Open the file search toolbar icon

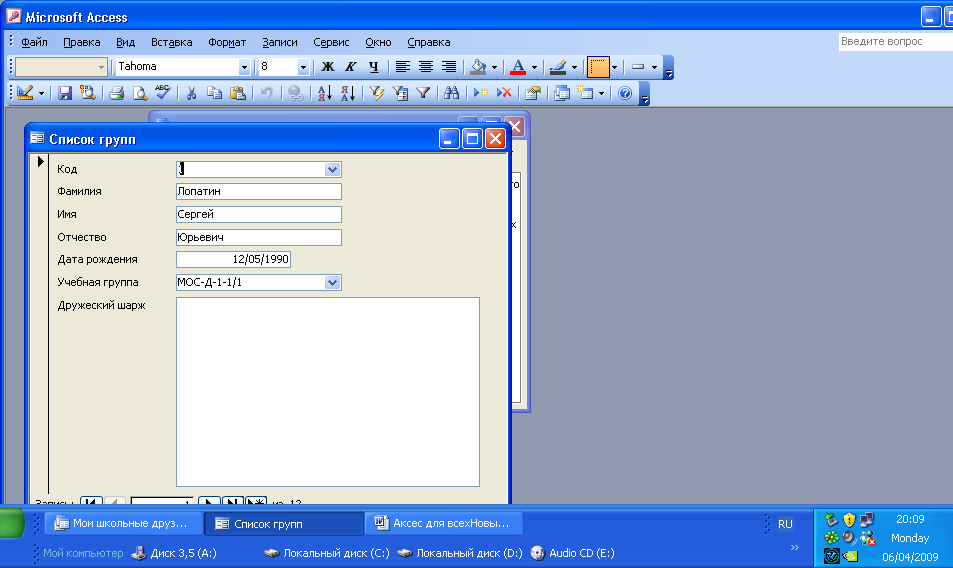[88, 93]
